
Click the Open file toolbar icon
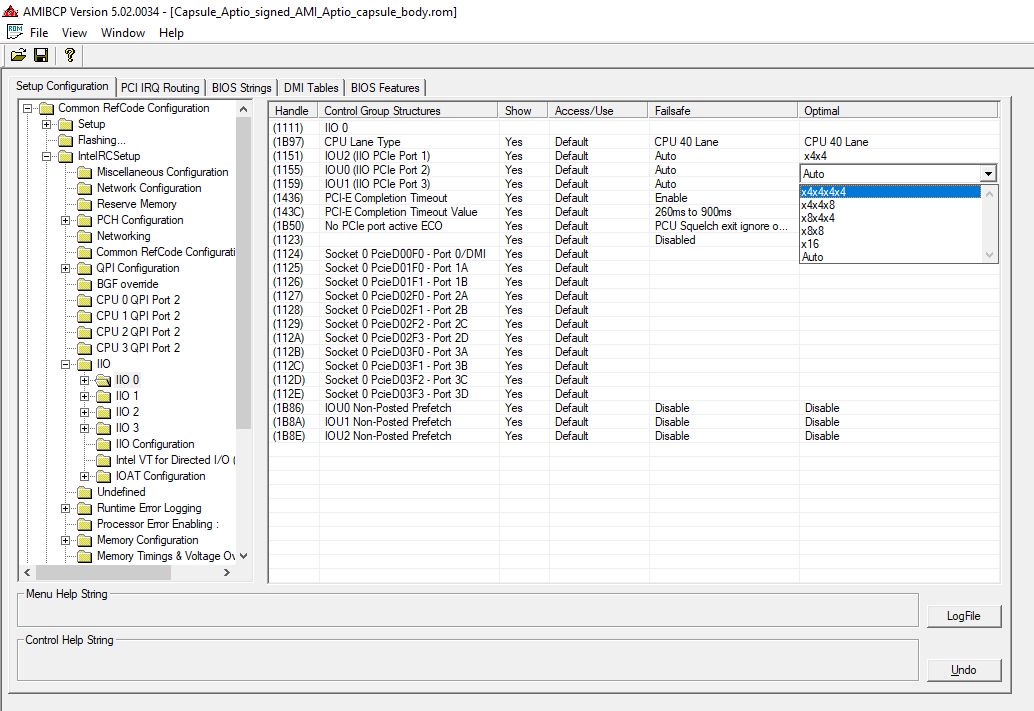19,55
